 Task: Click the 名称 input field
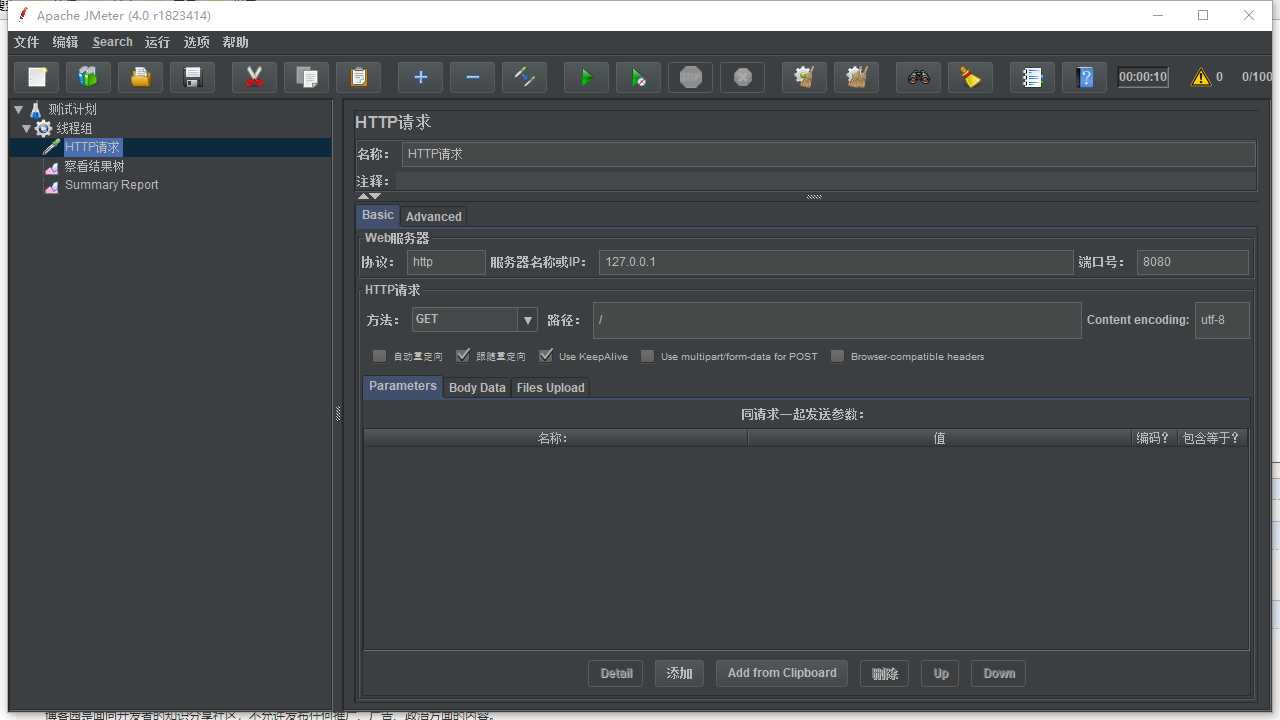tap(828, 154)
